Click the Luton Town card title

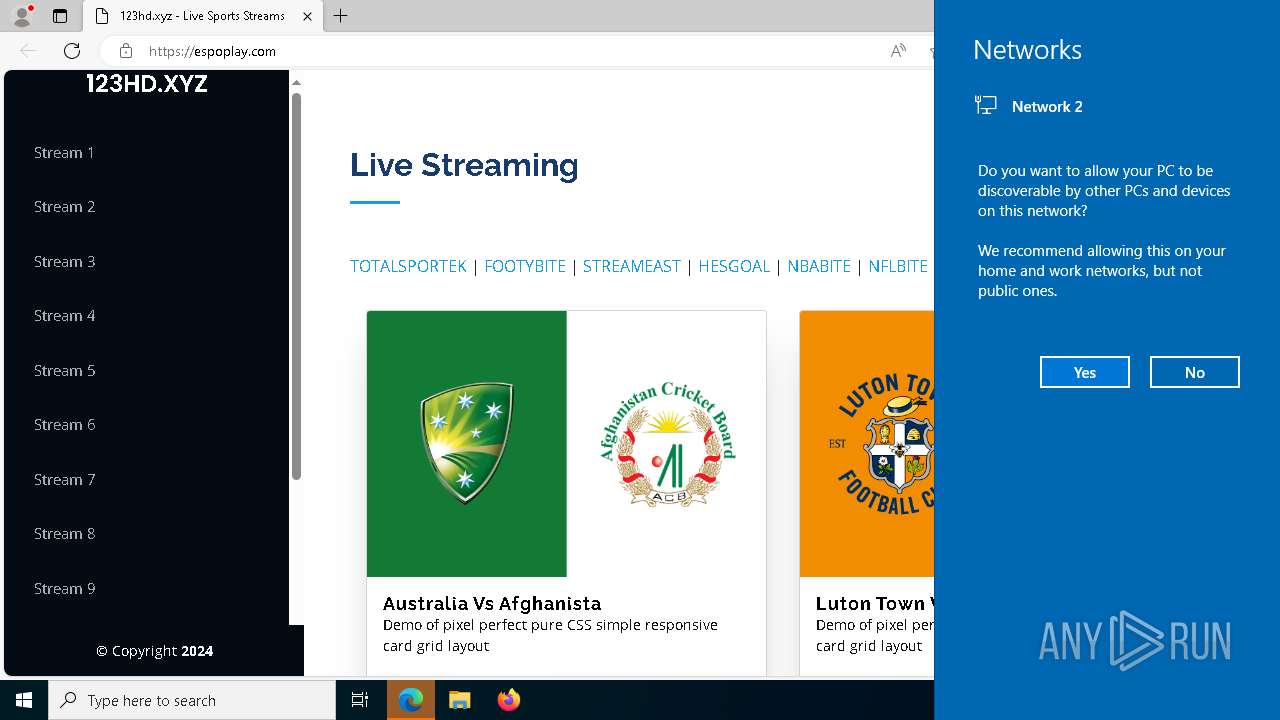(875, 603)
